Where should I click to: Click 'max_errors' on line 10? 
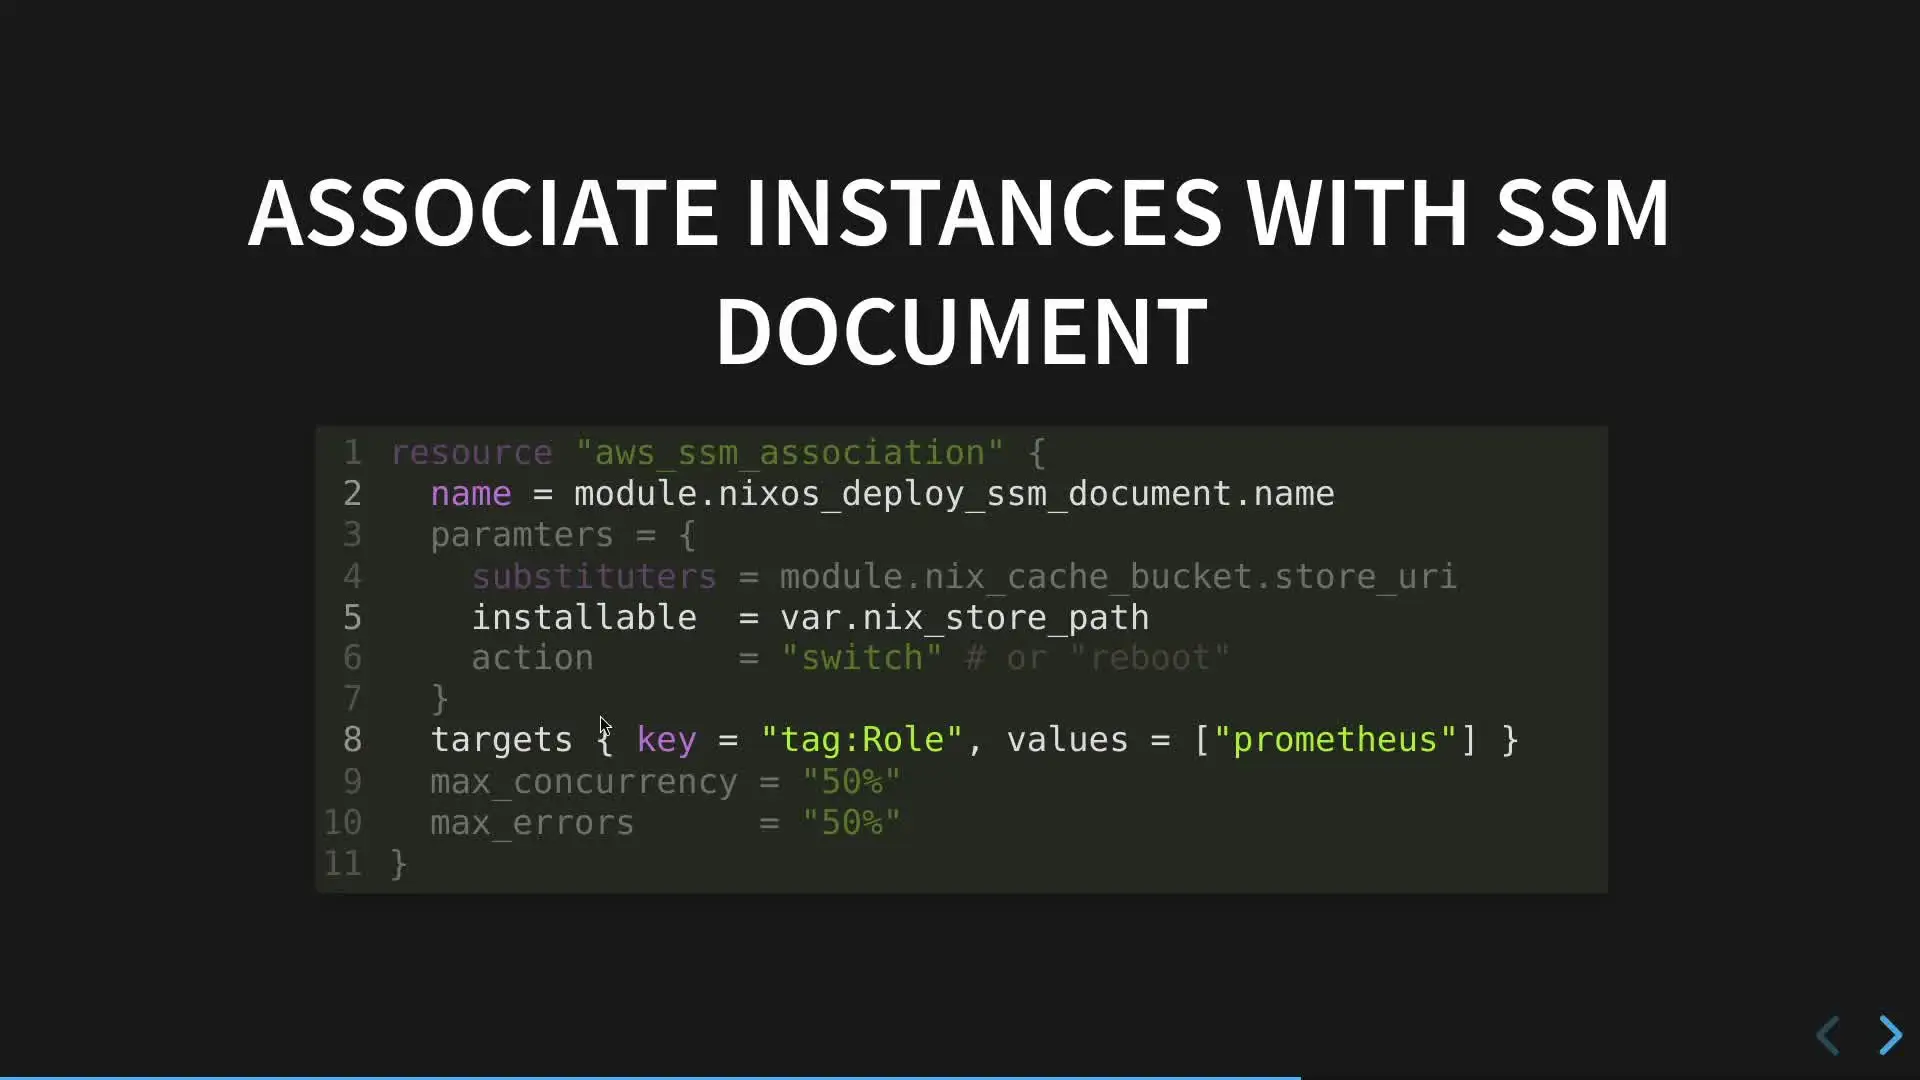[532, 823]
